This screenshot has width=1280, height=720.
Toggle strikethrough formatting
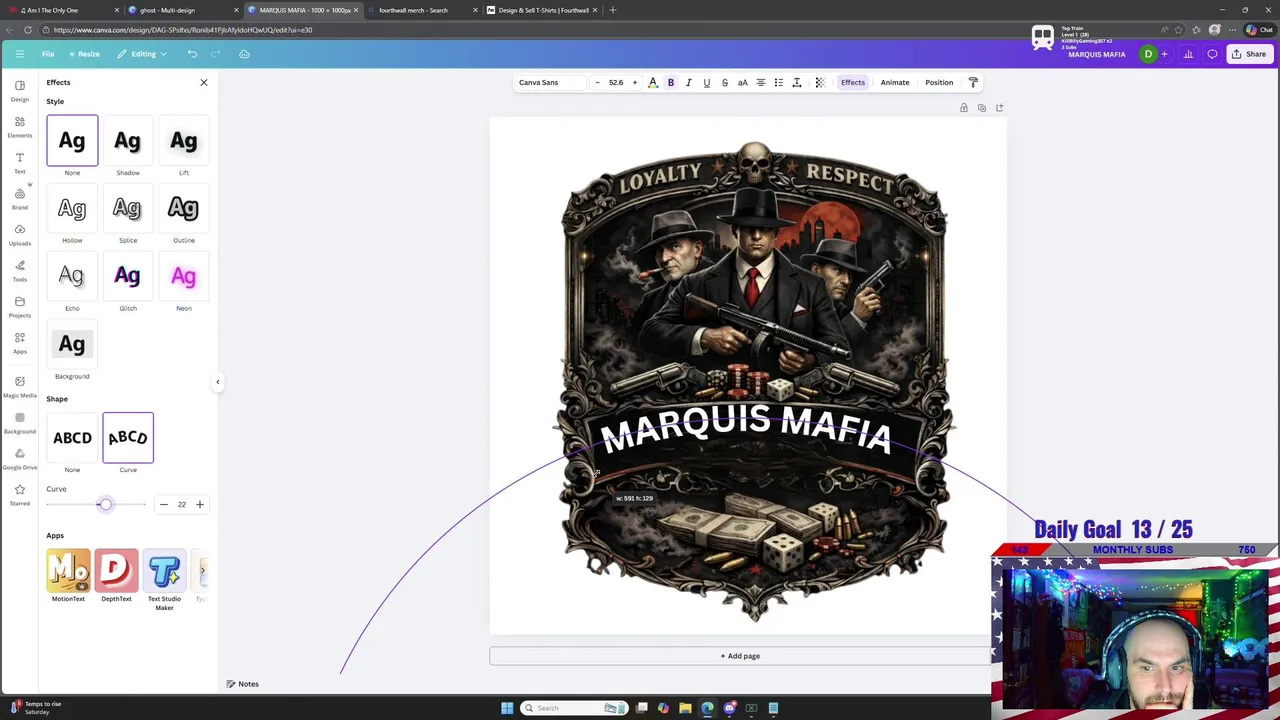coord(725,82)
